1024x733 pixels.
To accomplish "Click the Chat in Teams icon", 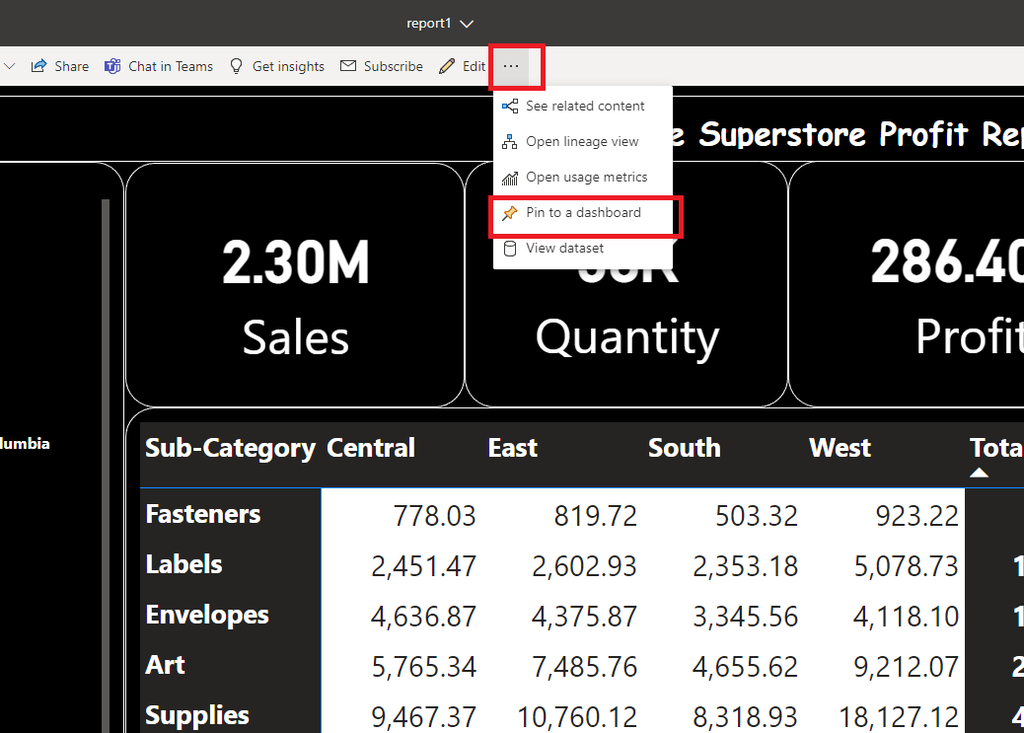I will tap(113, 66).
